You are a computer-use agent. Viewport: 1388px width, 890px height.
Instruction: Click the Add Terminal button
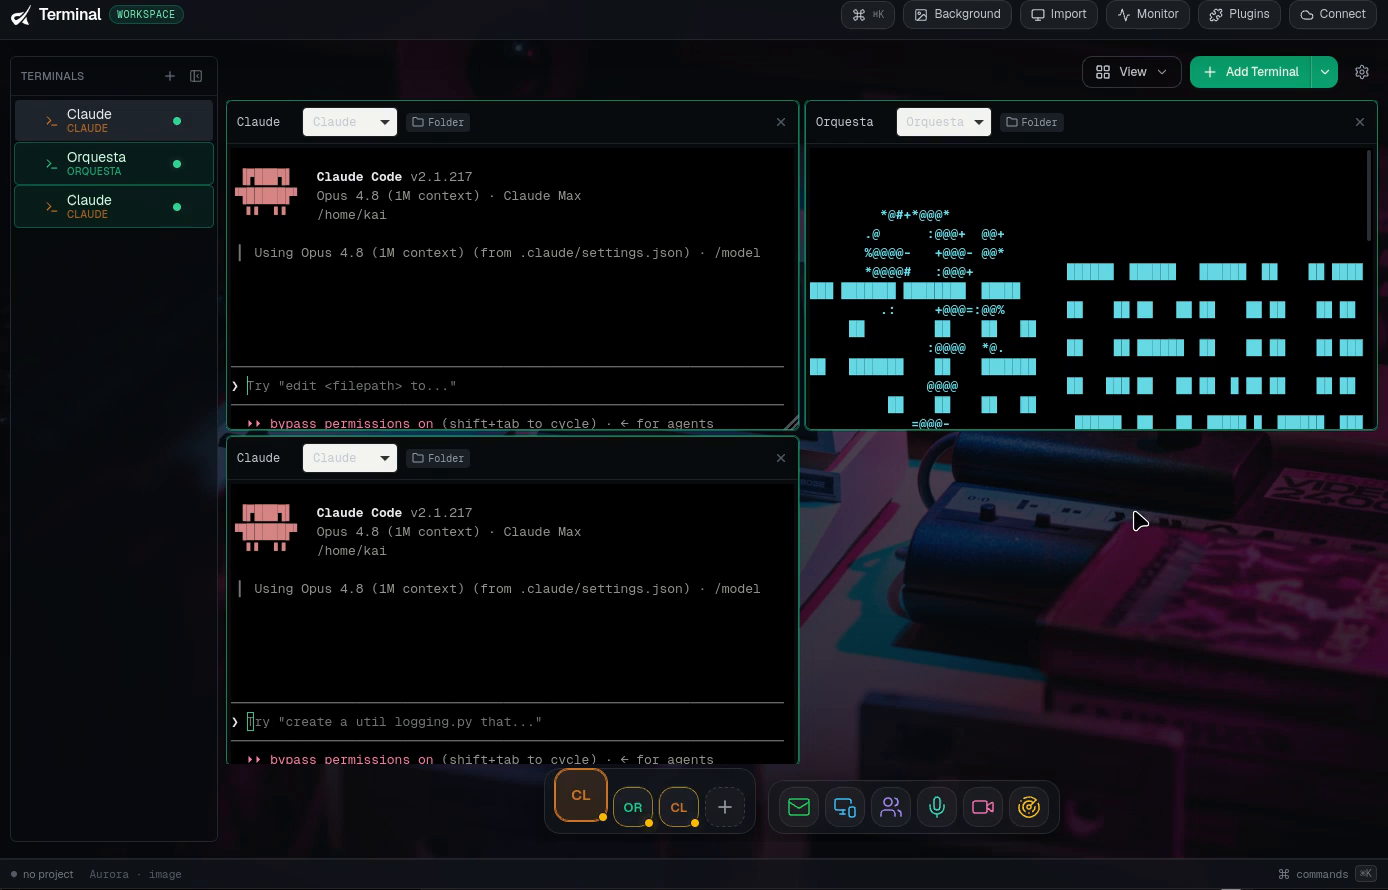point(1251,72)
